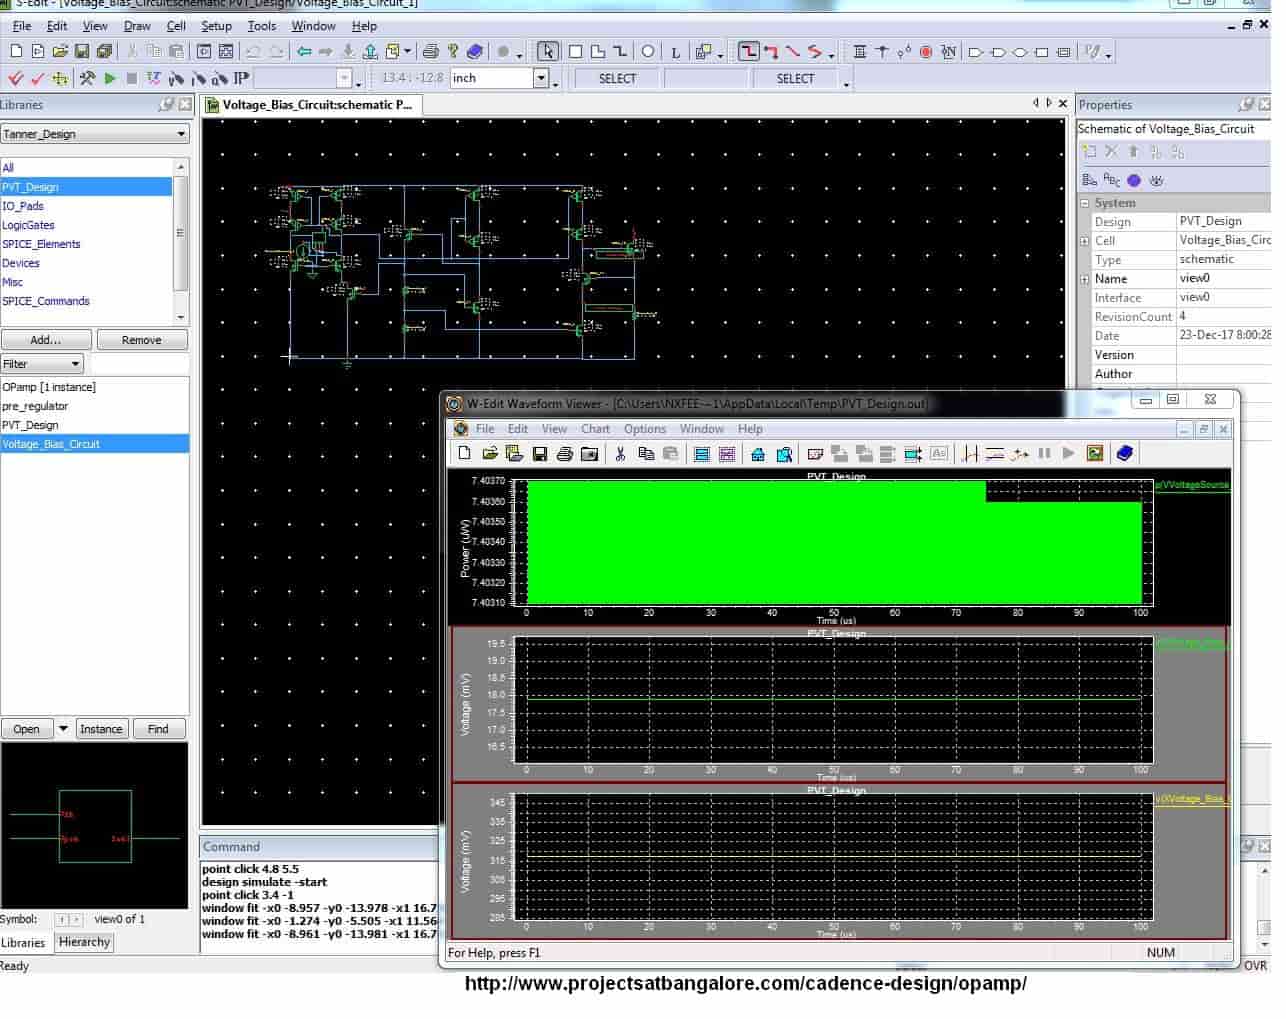Click the scissors cut icon in W-Edit
This screenshot has width=1286, height=1019.
(620, 454)
